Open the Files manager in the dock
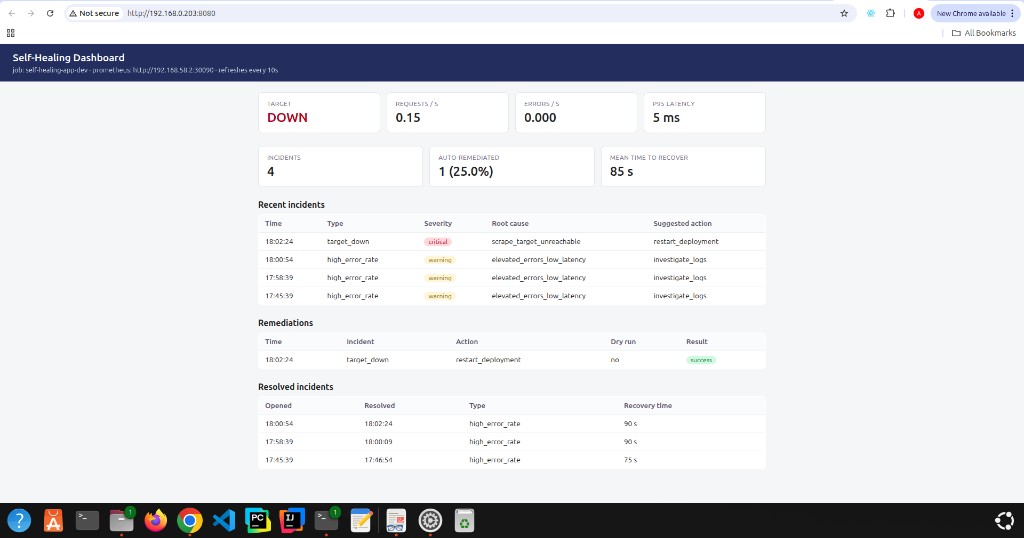This screenshot has height=538, width=1024. 121,520
